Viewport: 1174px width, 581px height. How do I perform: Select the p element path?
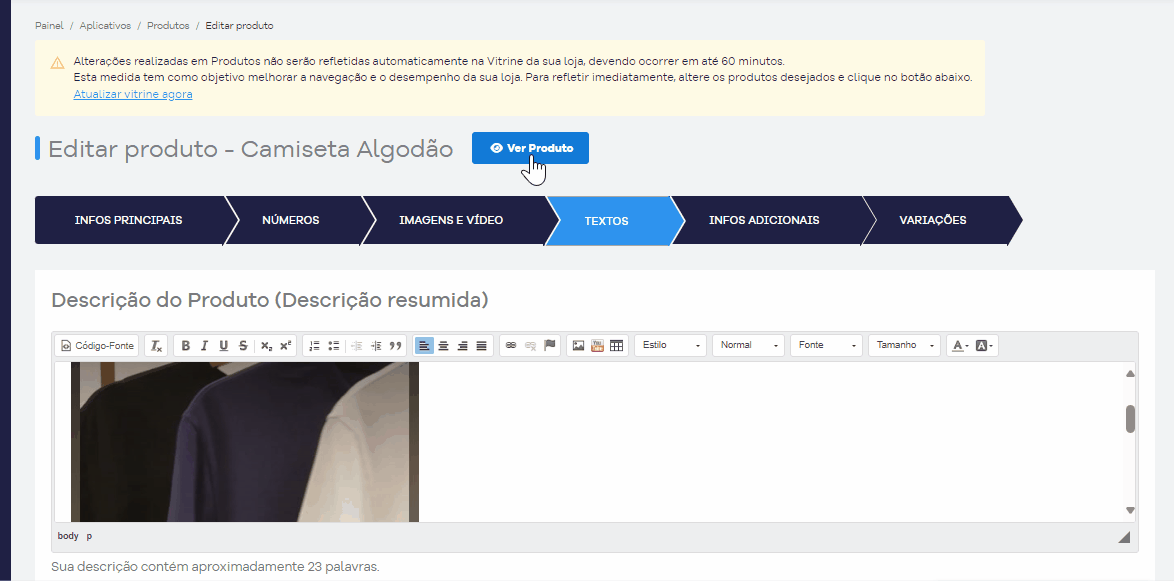[x=89, y=536]
